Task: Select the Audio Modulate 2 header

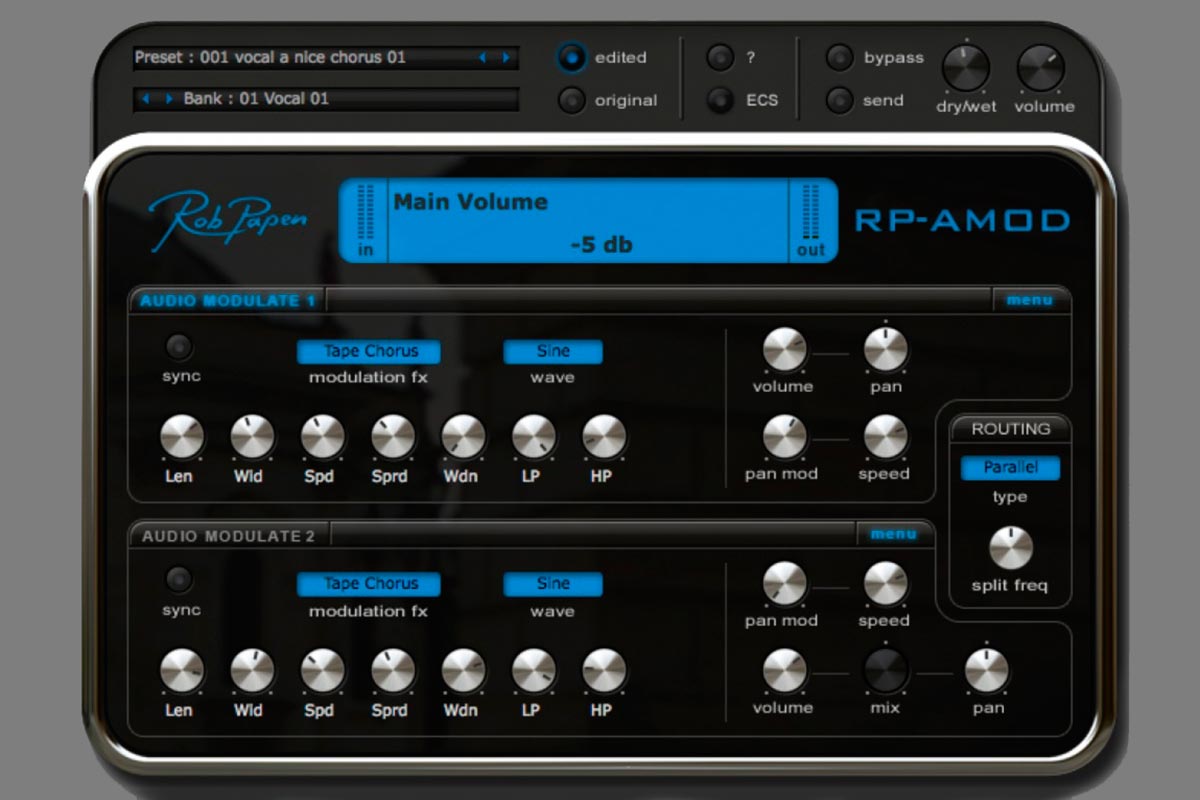Action: [x=228, y=536]
